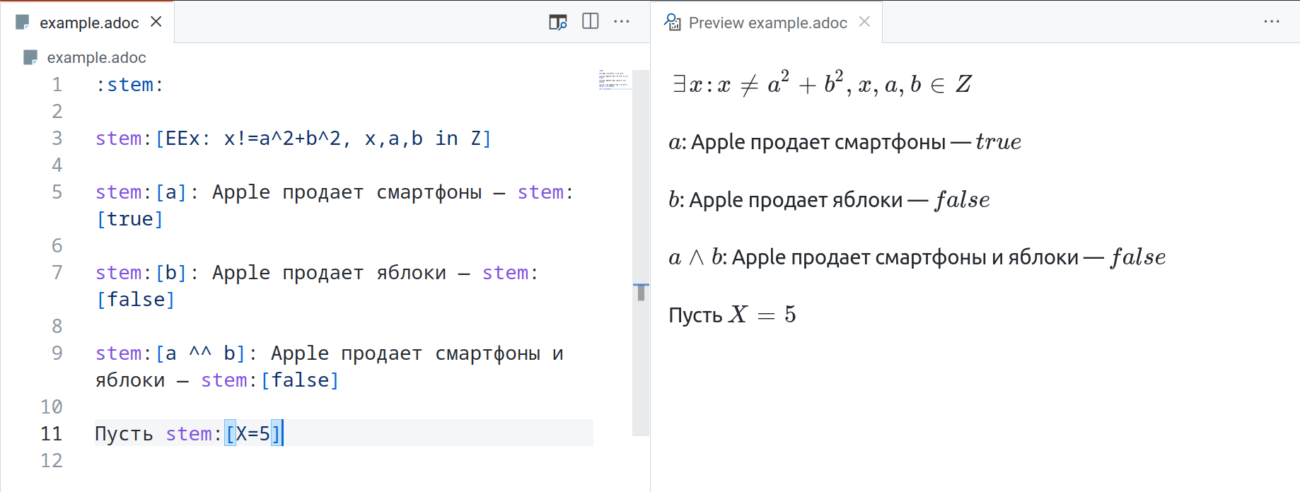Close the Preview example.adoc tab
The image size is (1300, 492).
pyautogui.click(x=864, y=22)
